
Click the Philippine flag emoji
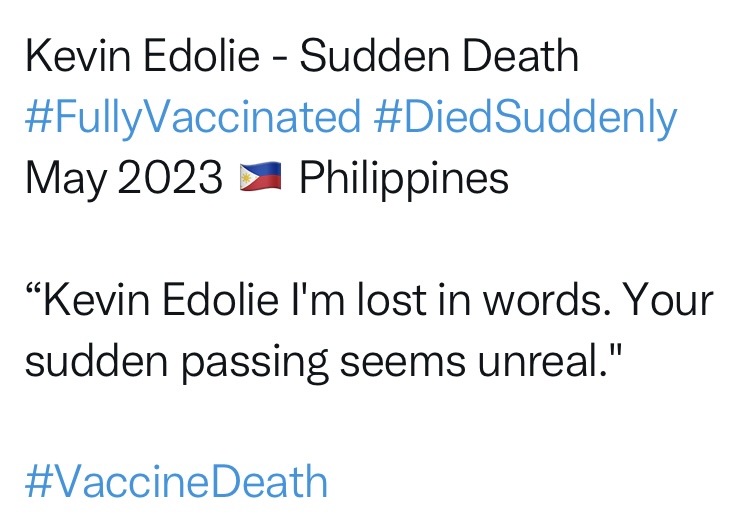[x=261, y=180]
